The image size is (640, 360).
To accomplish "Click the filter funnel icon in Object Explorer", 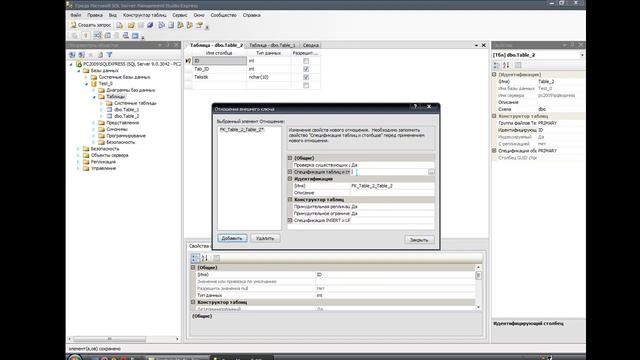I will (109, 55).
